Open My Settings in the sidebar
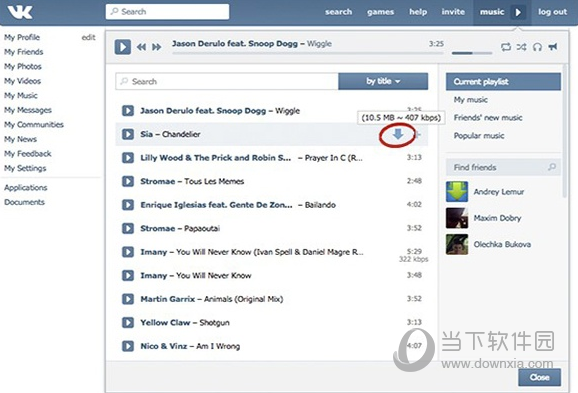The height and width of the screenshot is (393, 578). [x=25, y=168]
